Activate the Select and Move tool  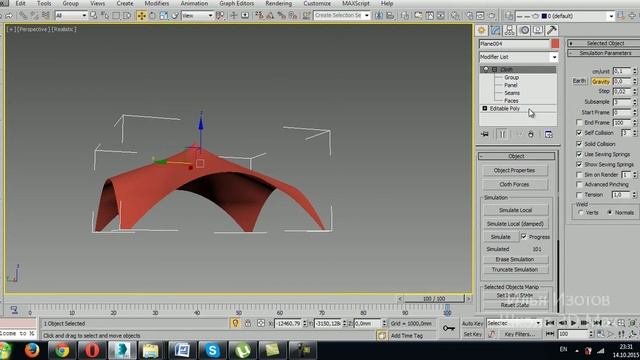(141, 16)
